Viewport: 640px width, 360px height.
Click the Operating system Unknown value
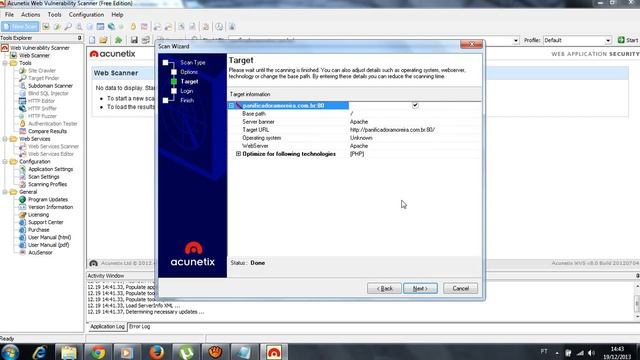(361, 138)
